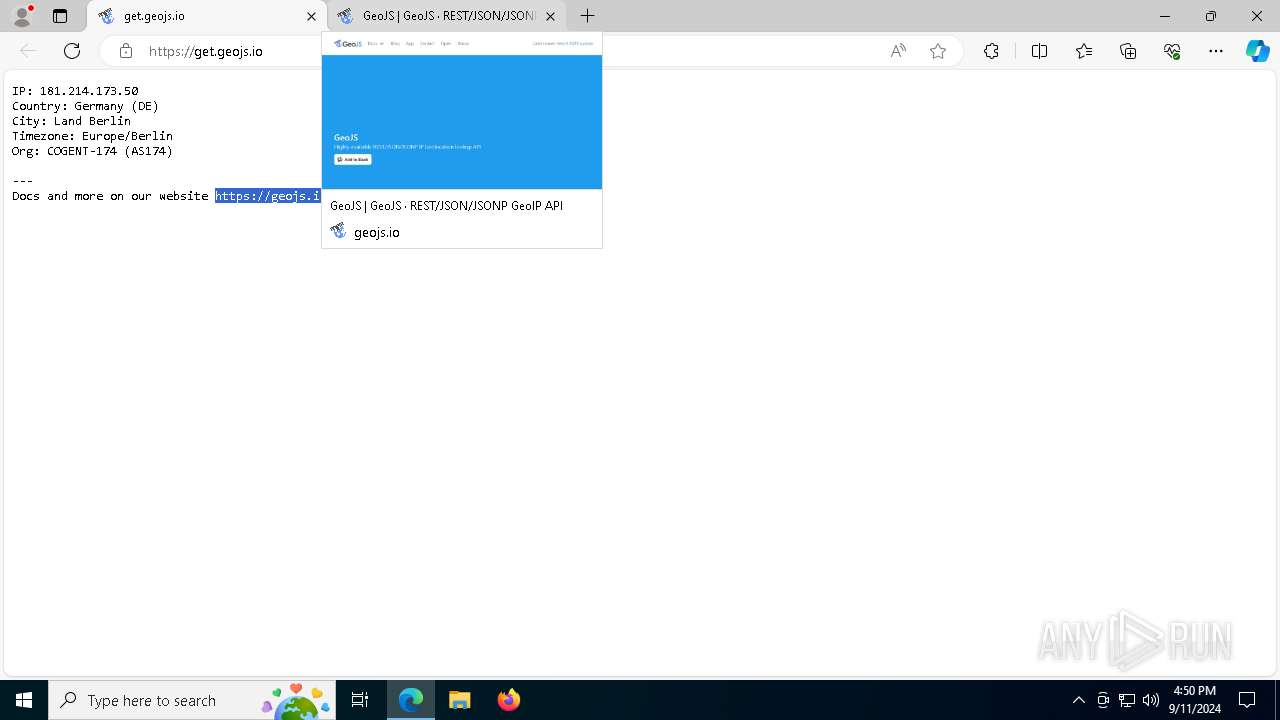Start Read aloud for this page

(x=898, y=51)
